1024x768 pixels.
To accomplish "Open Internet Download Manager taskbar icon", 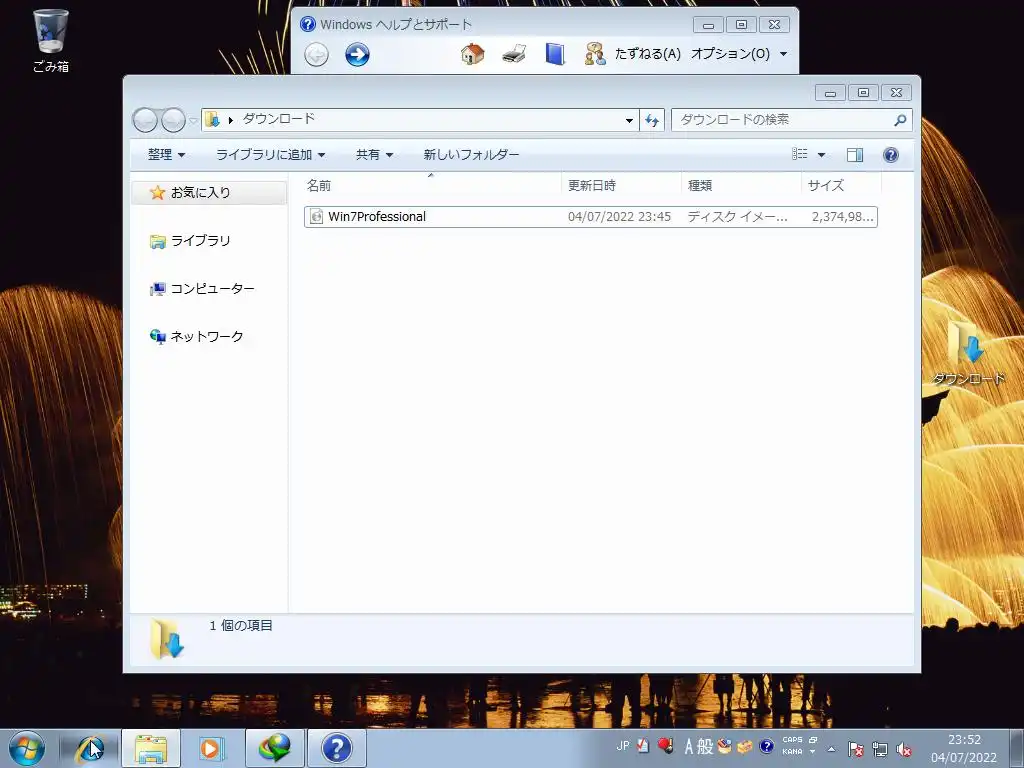I will pyautogui.click(x=274, y=748).
